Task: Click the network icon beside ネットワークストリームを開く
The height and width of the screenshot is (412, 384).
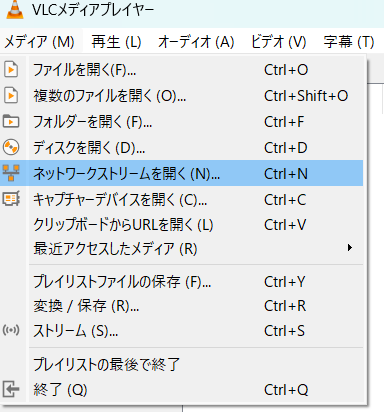Action: tap(11, 173)
